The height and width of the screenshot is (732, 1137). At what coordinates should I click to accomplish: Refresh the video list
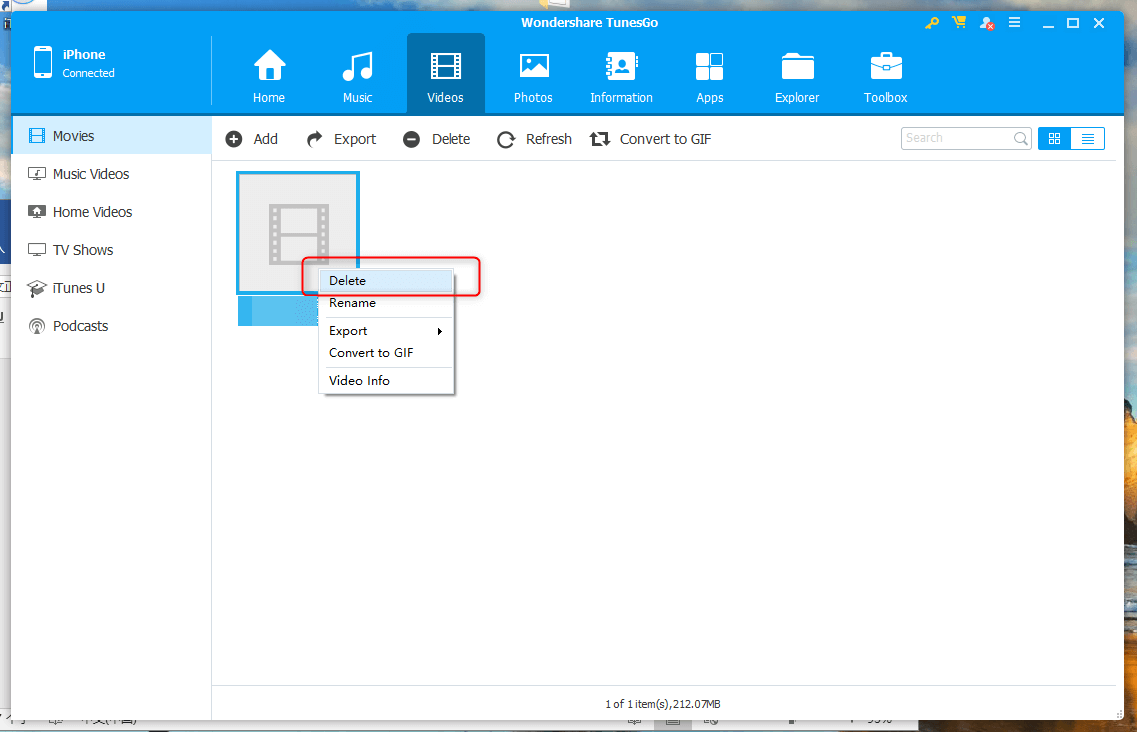pos(534,139)
